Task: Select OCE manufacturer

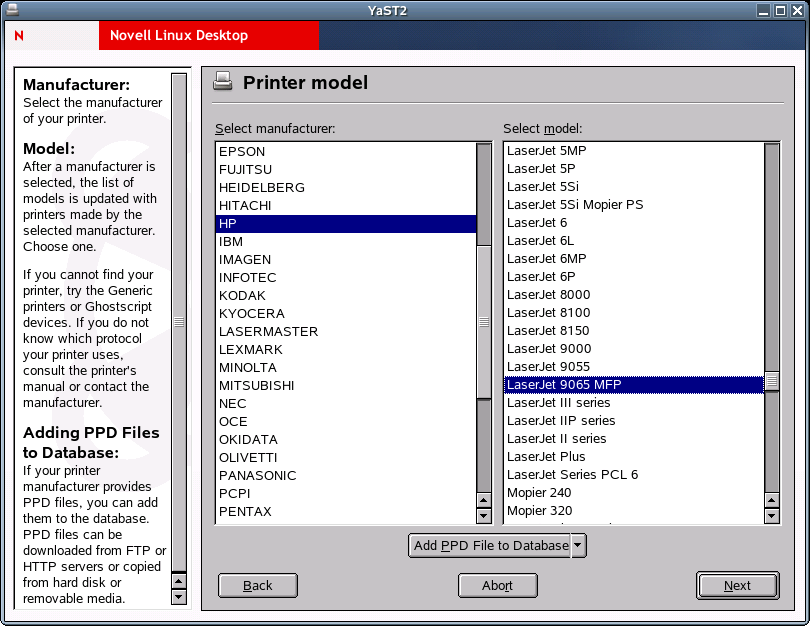Action: (346, 421)
